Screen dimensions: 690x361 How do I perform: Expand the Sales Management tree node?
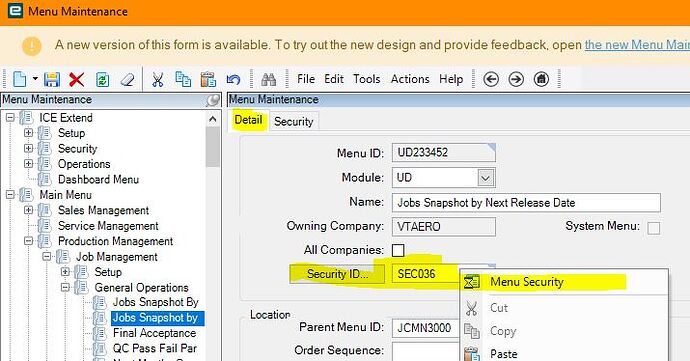(28, 210)
